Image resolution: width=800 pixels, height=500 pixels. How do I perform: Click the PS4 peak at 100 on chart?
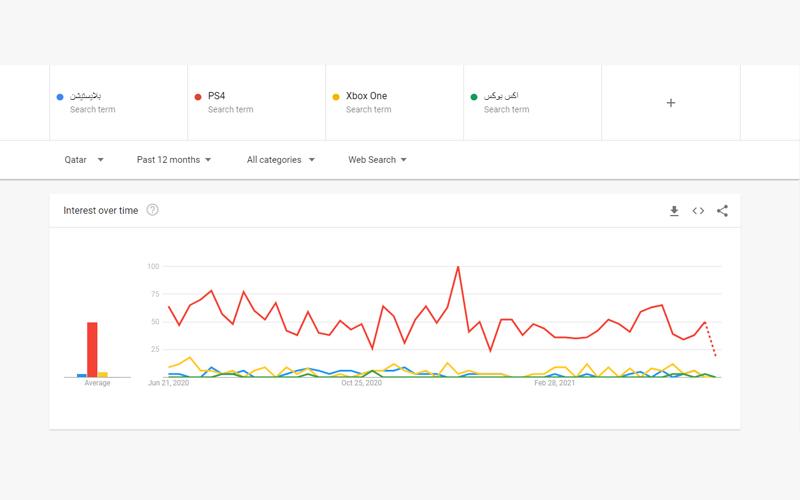tap(458, 267)
